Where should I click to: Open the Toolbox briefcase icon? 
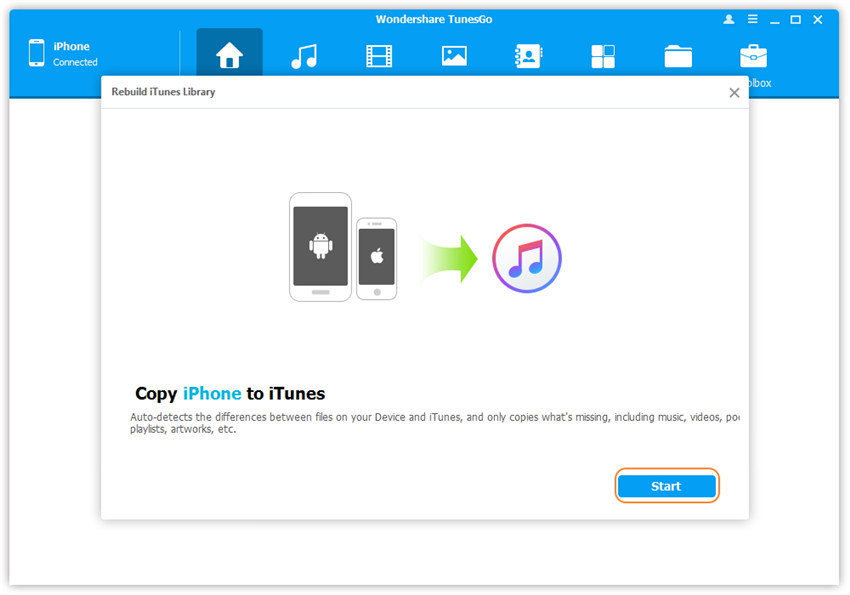753,56
